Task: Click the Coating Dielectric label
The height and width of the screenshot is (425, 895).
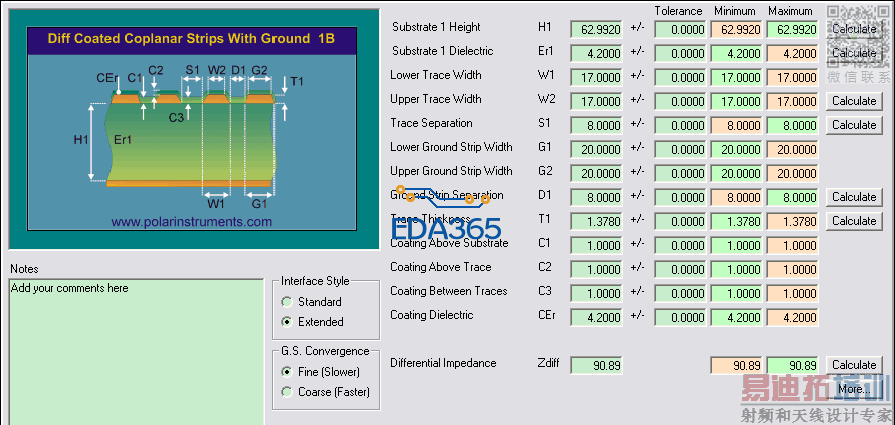Action: [432, 314]
